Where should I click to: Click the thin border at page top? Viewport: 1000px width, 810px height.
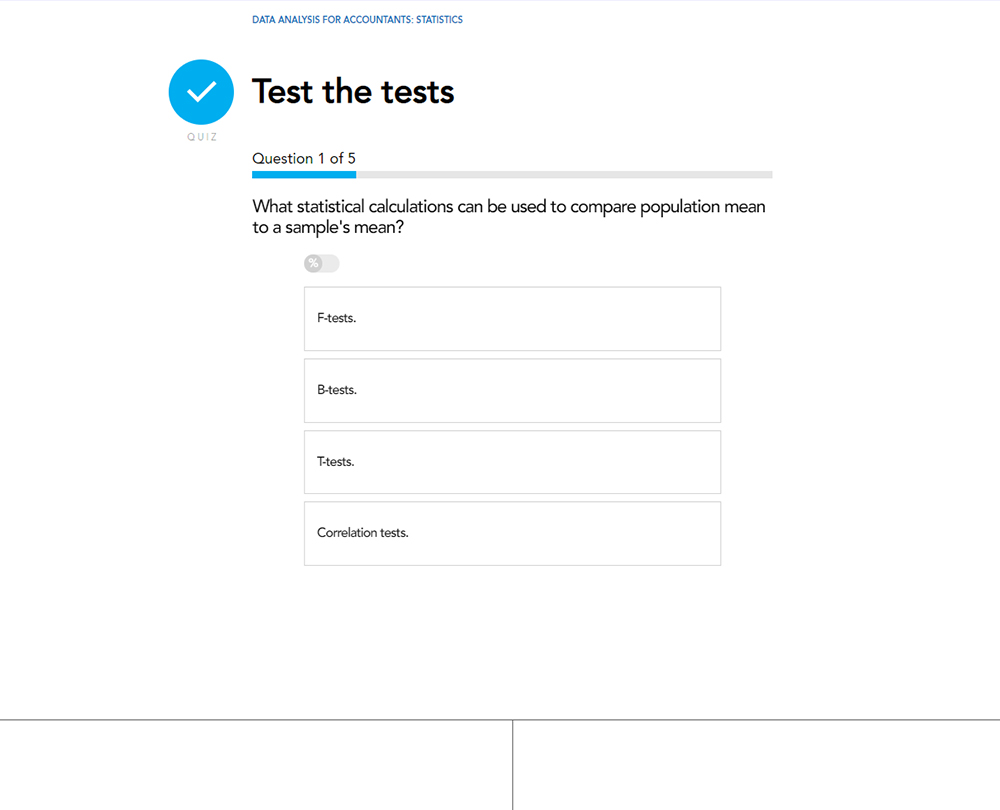click(x=500, y=1)
